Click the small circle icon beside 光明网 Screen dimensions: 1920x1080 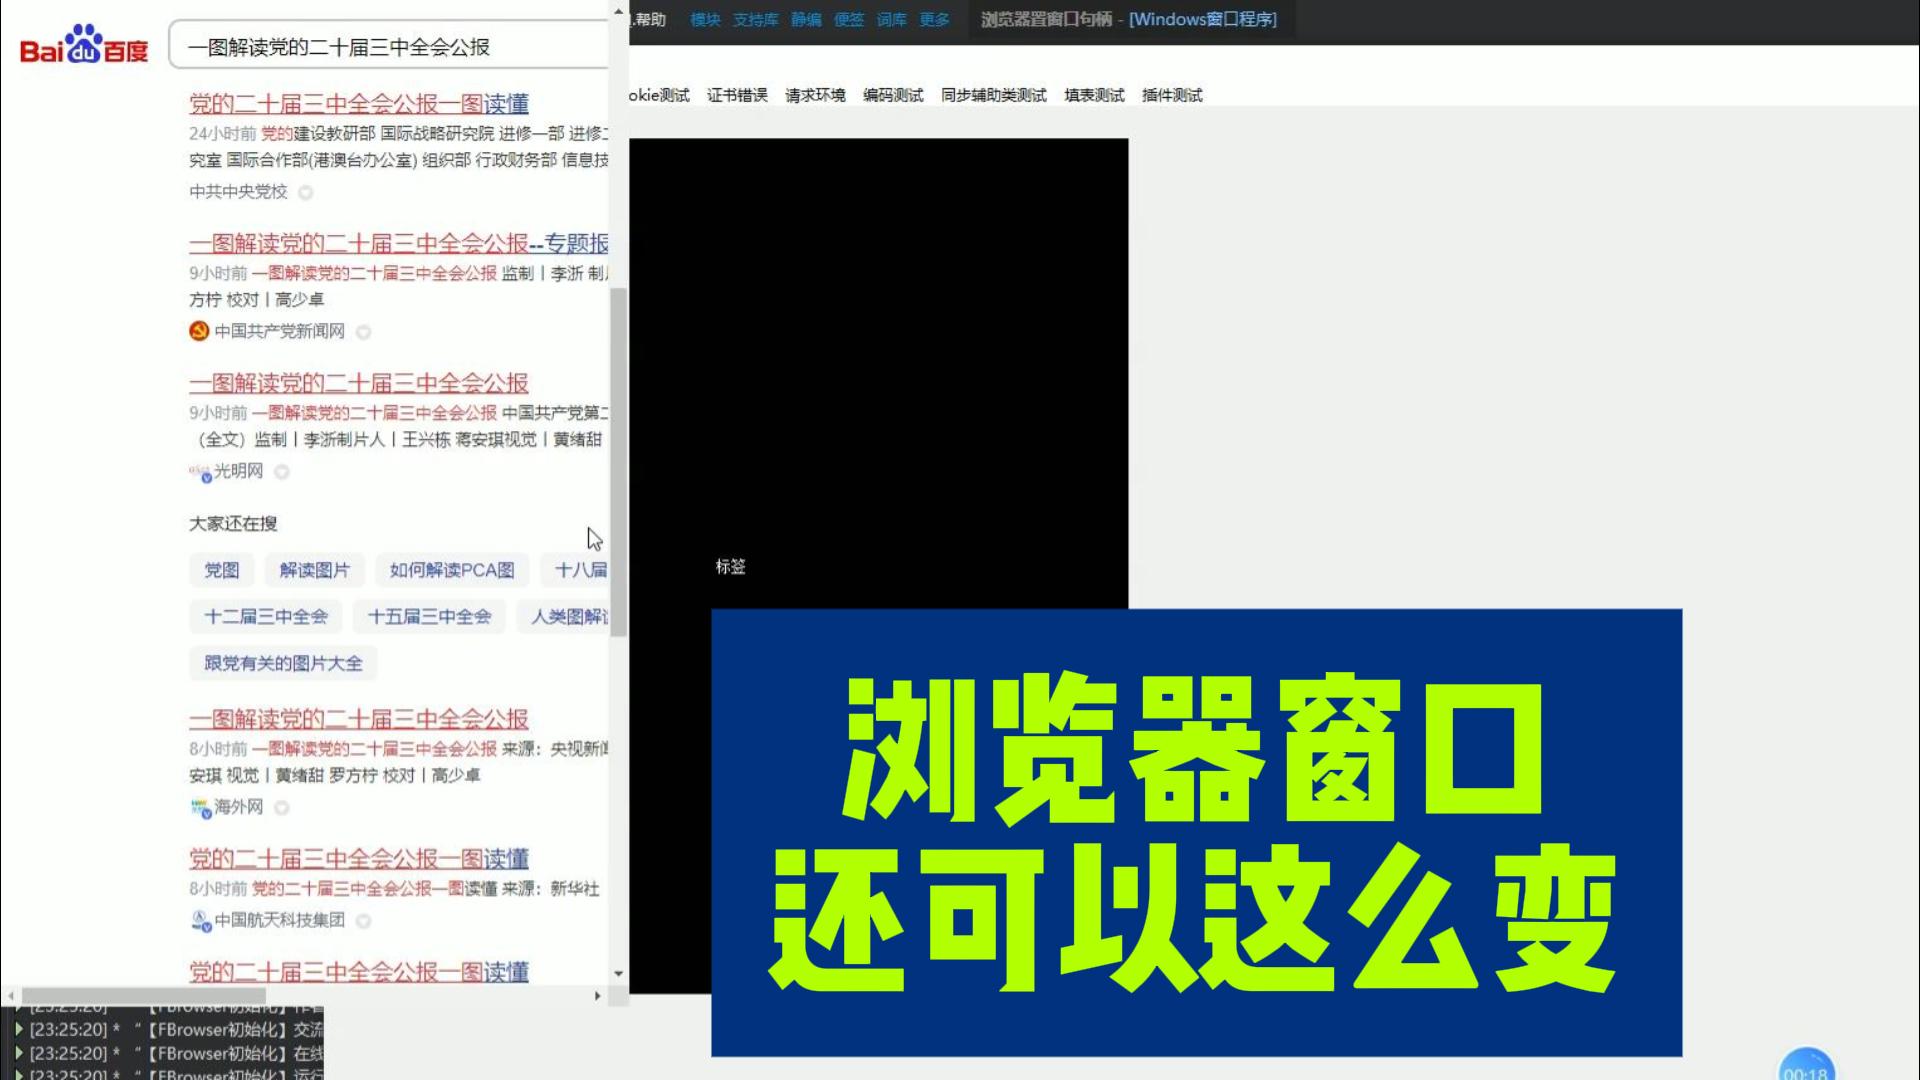[x=282, y=472]
